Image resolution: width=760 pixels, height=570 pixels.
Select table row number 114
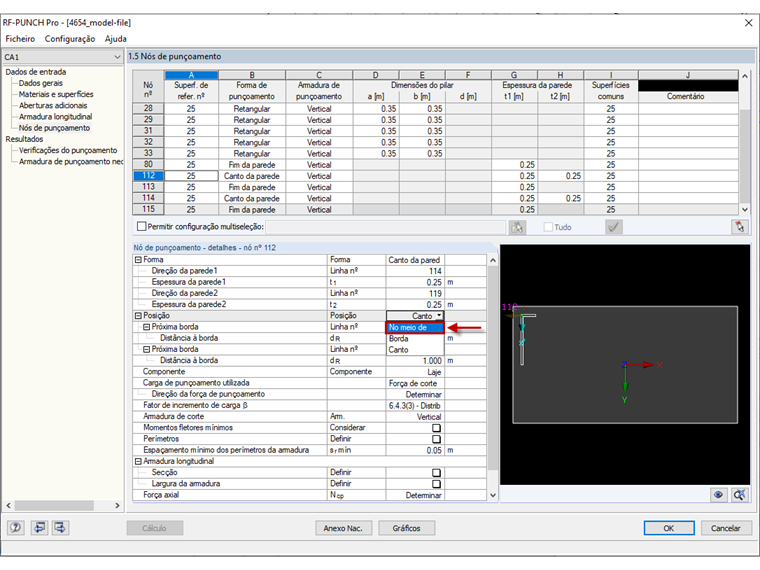point(148,198)
